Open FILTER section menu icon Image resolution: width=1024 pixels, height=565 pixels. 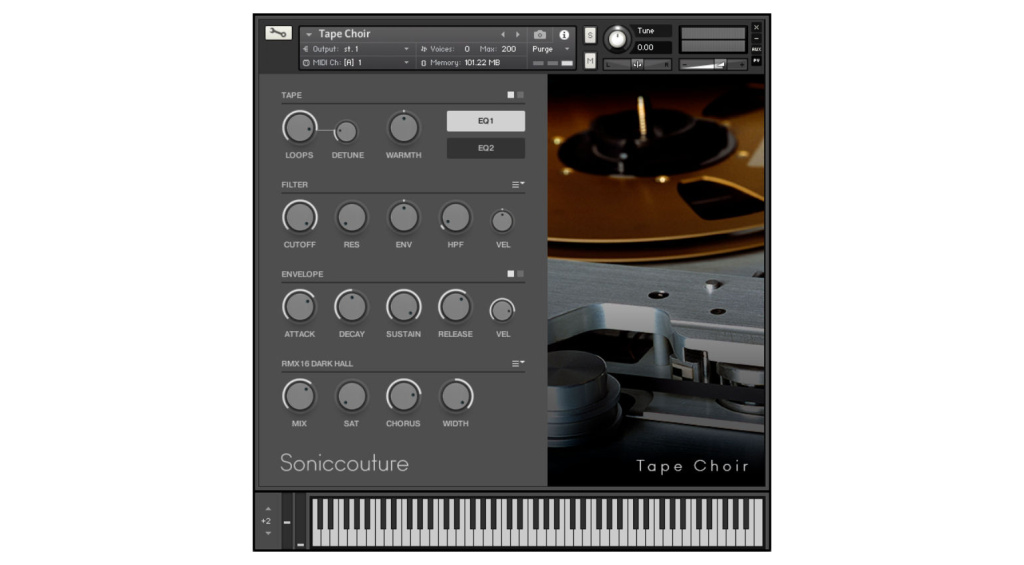click(x=518, y=185)
